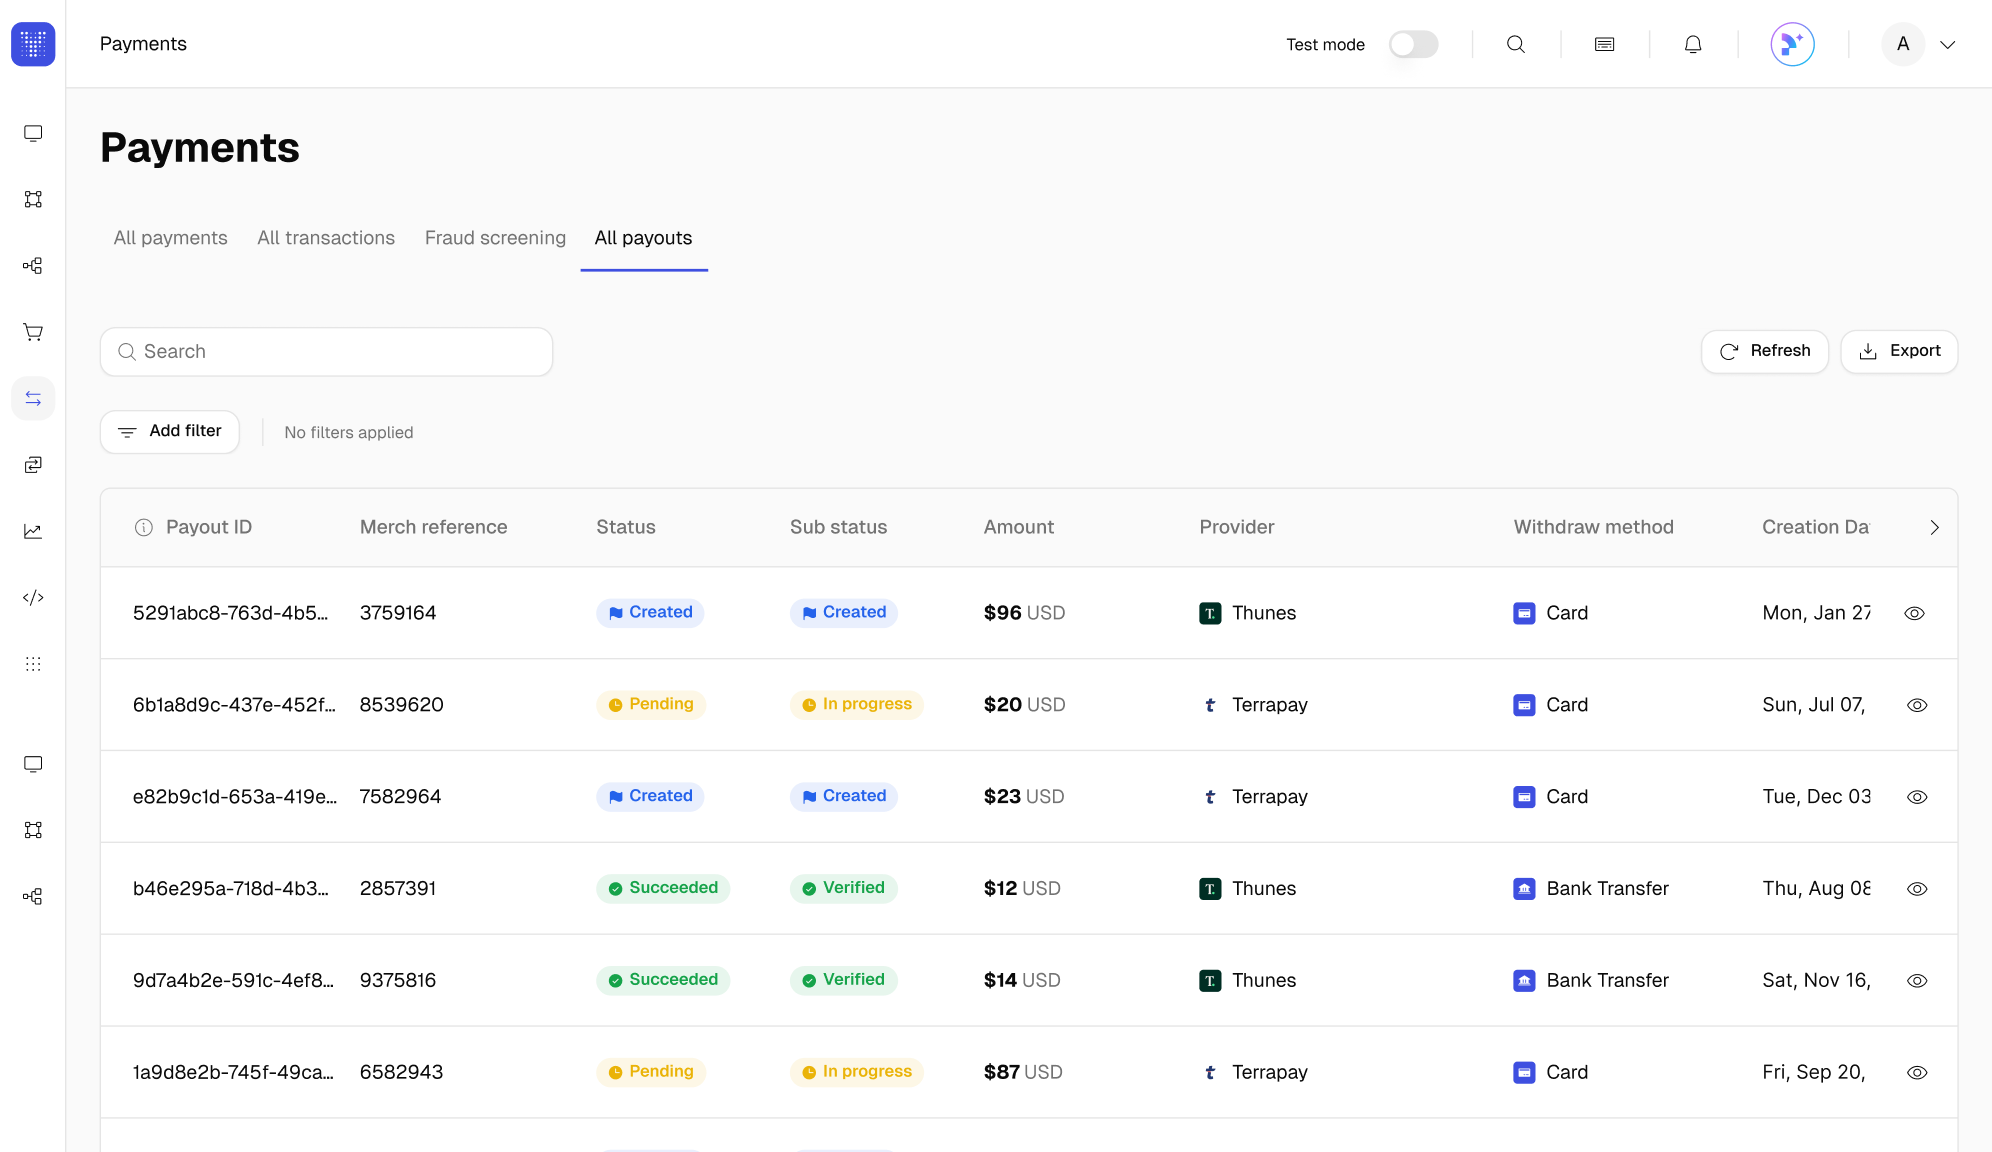Click the AI assistant sparkle avatar icon
Viewport: 1992px width, 1152px height.
1792,44
